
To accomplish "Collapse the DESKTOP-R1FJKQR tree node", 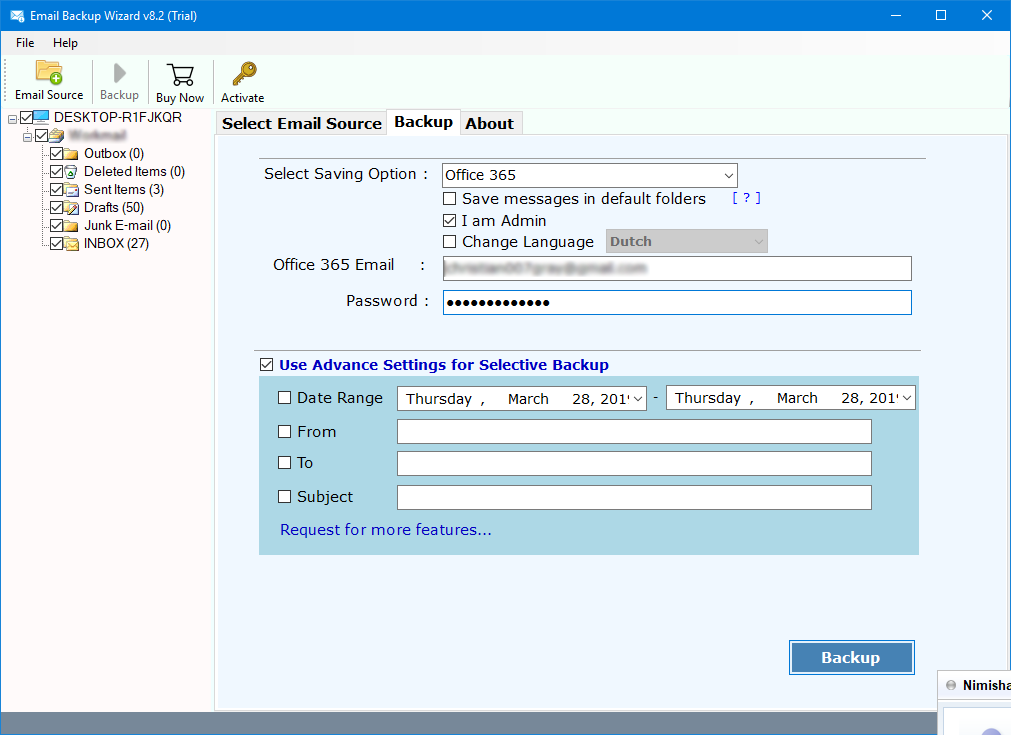I will coord(12,119).
